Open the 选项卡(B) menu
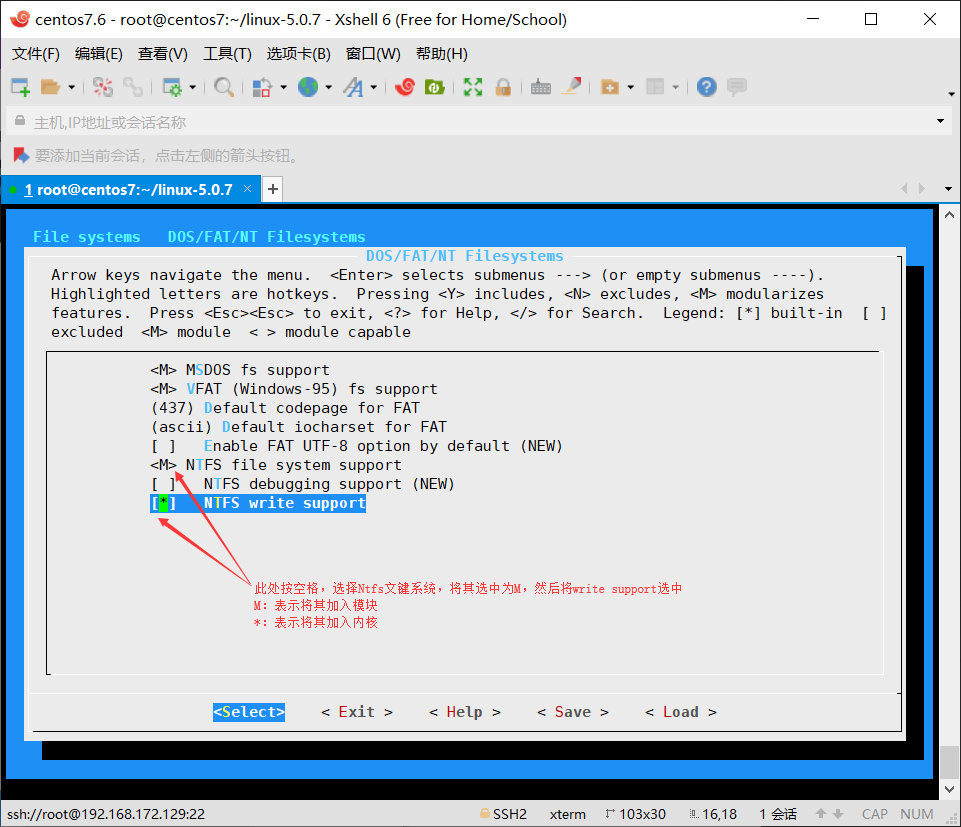The height and width of the screenshot is (827, 961). click(298, 54)
